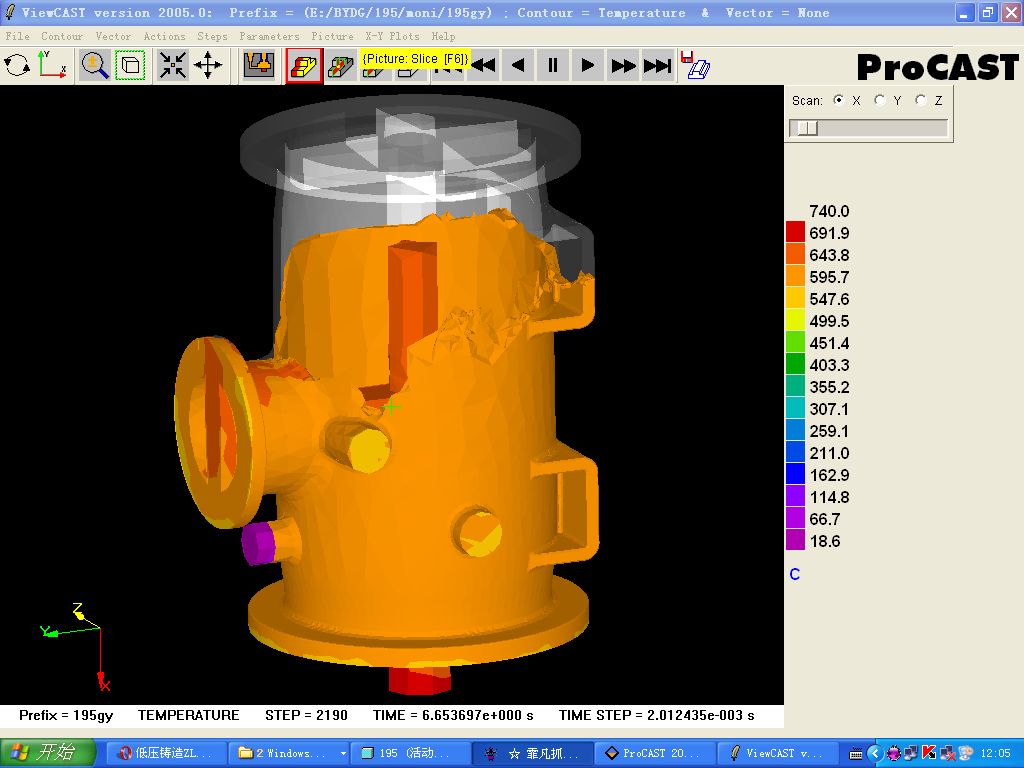Click the TIME STEP status text
The image size is (1024, 768).
pos(656,715)
